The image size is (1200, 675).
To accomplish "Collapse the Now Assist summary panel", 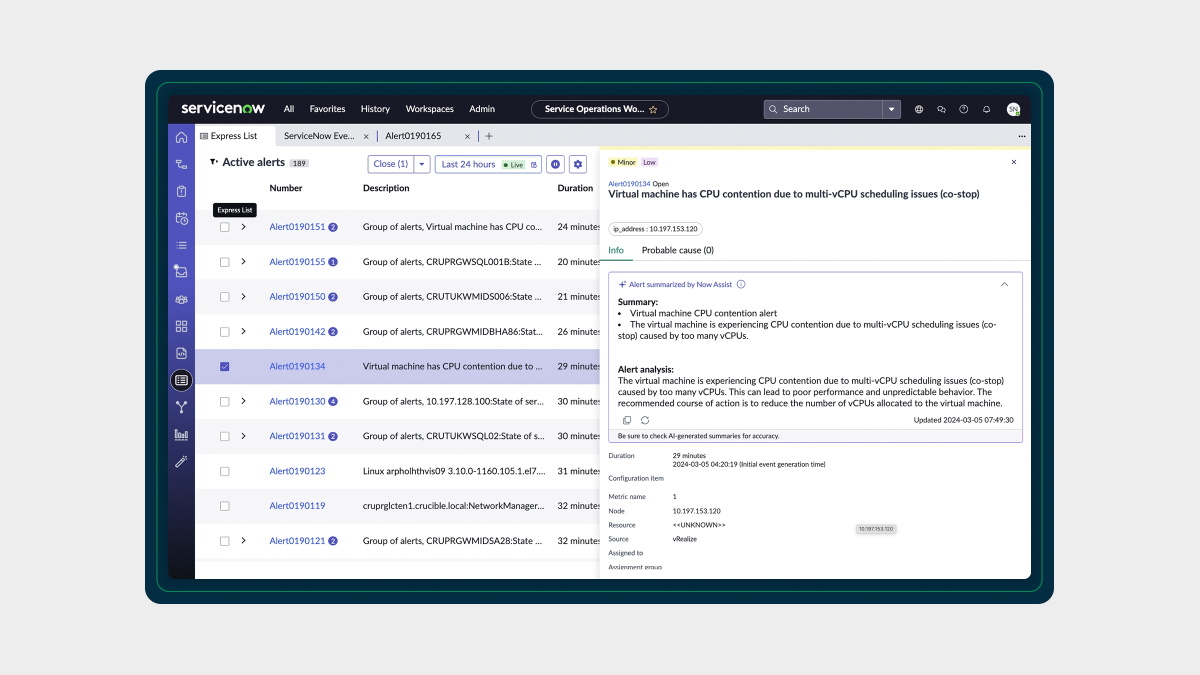I will pyautogui.click(x=1004, y=284).
